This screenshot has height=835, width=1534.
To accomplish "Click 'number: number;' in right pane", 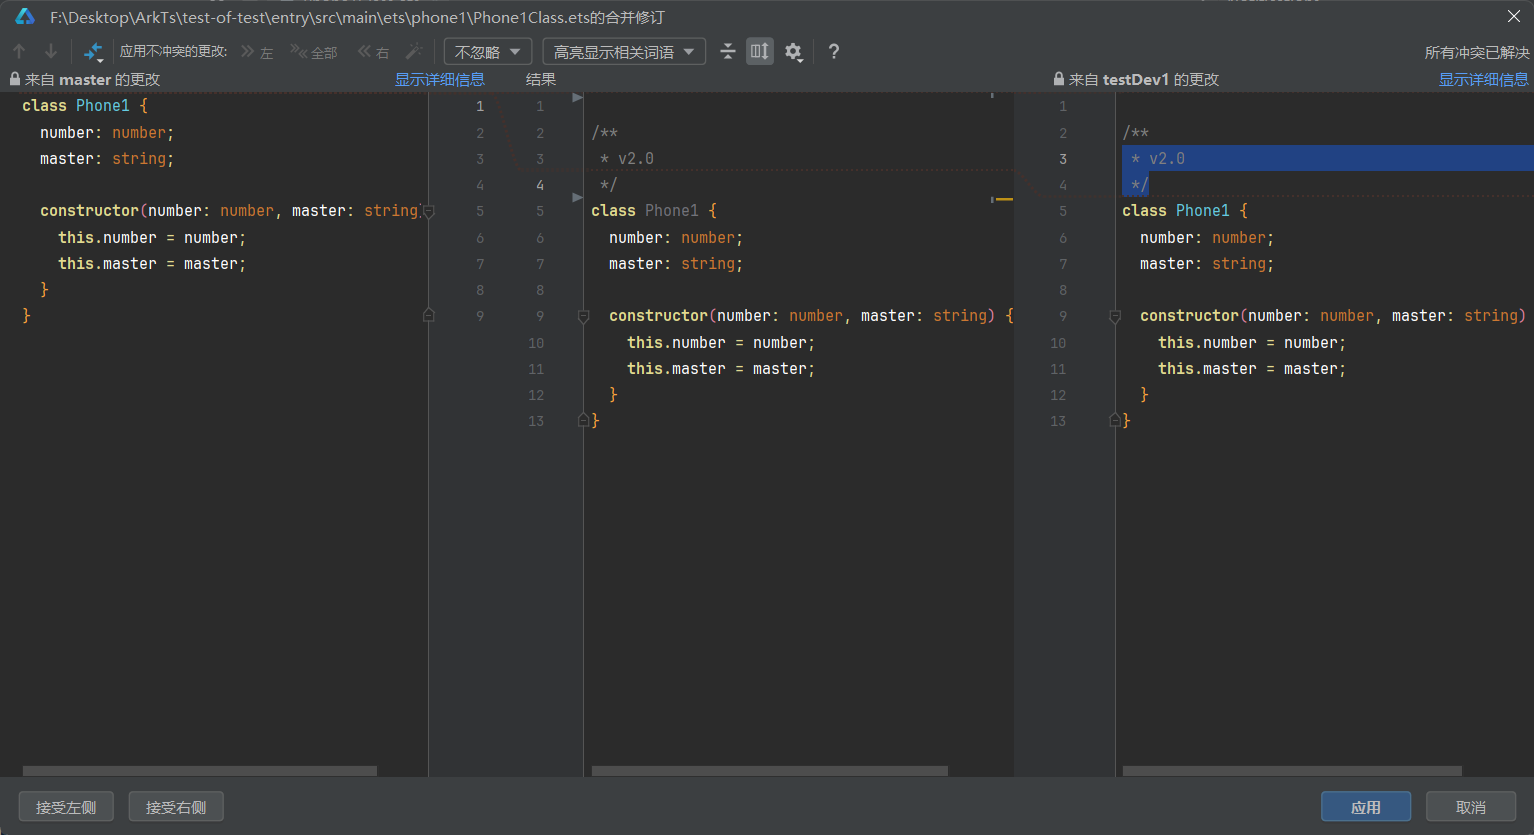I will (1207, 238).
